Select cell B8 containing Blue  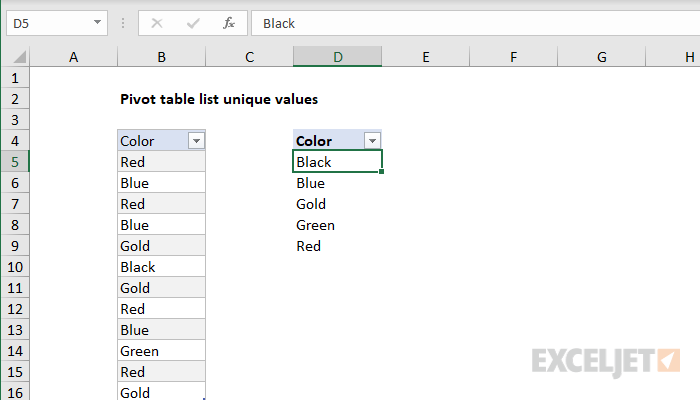pyautogui.click(x=162, y=225)
